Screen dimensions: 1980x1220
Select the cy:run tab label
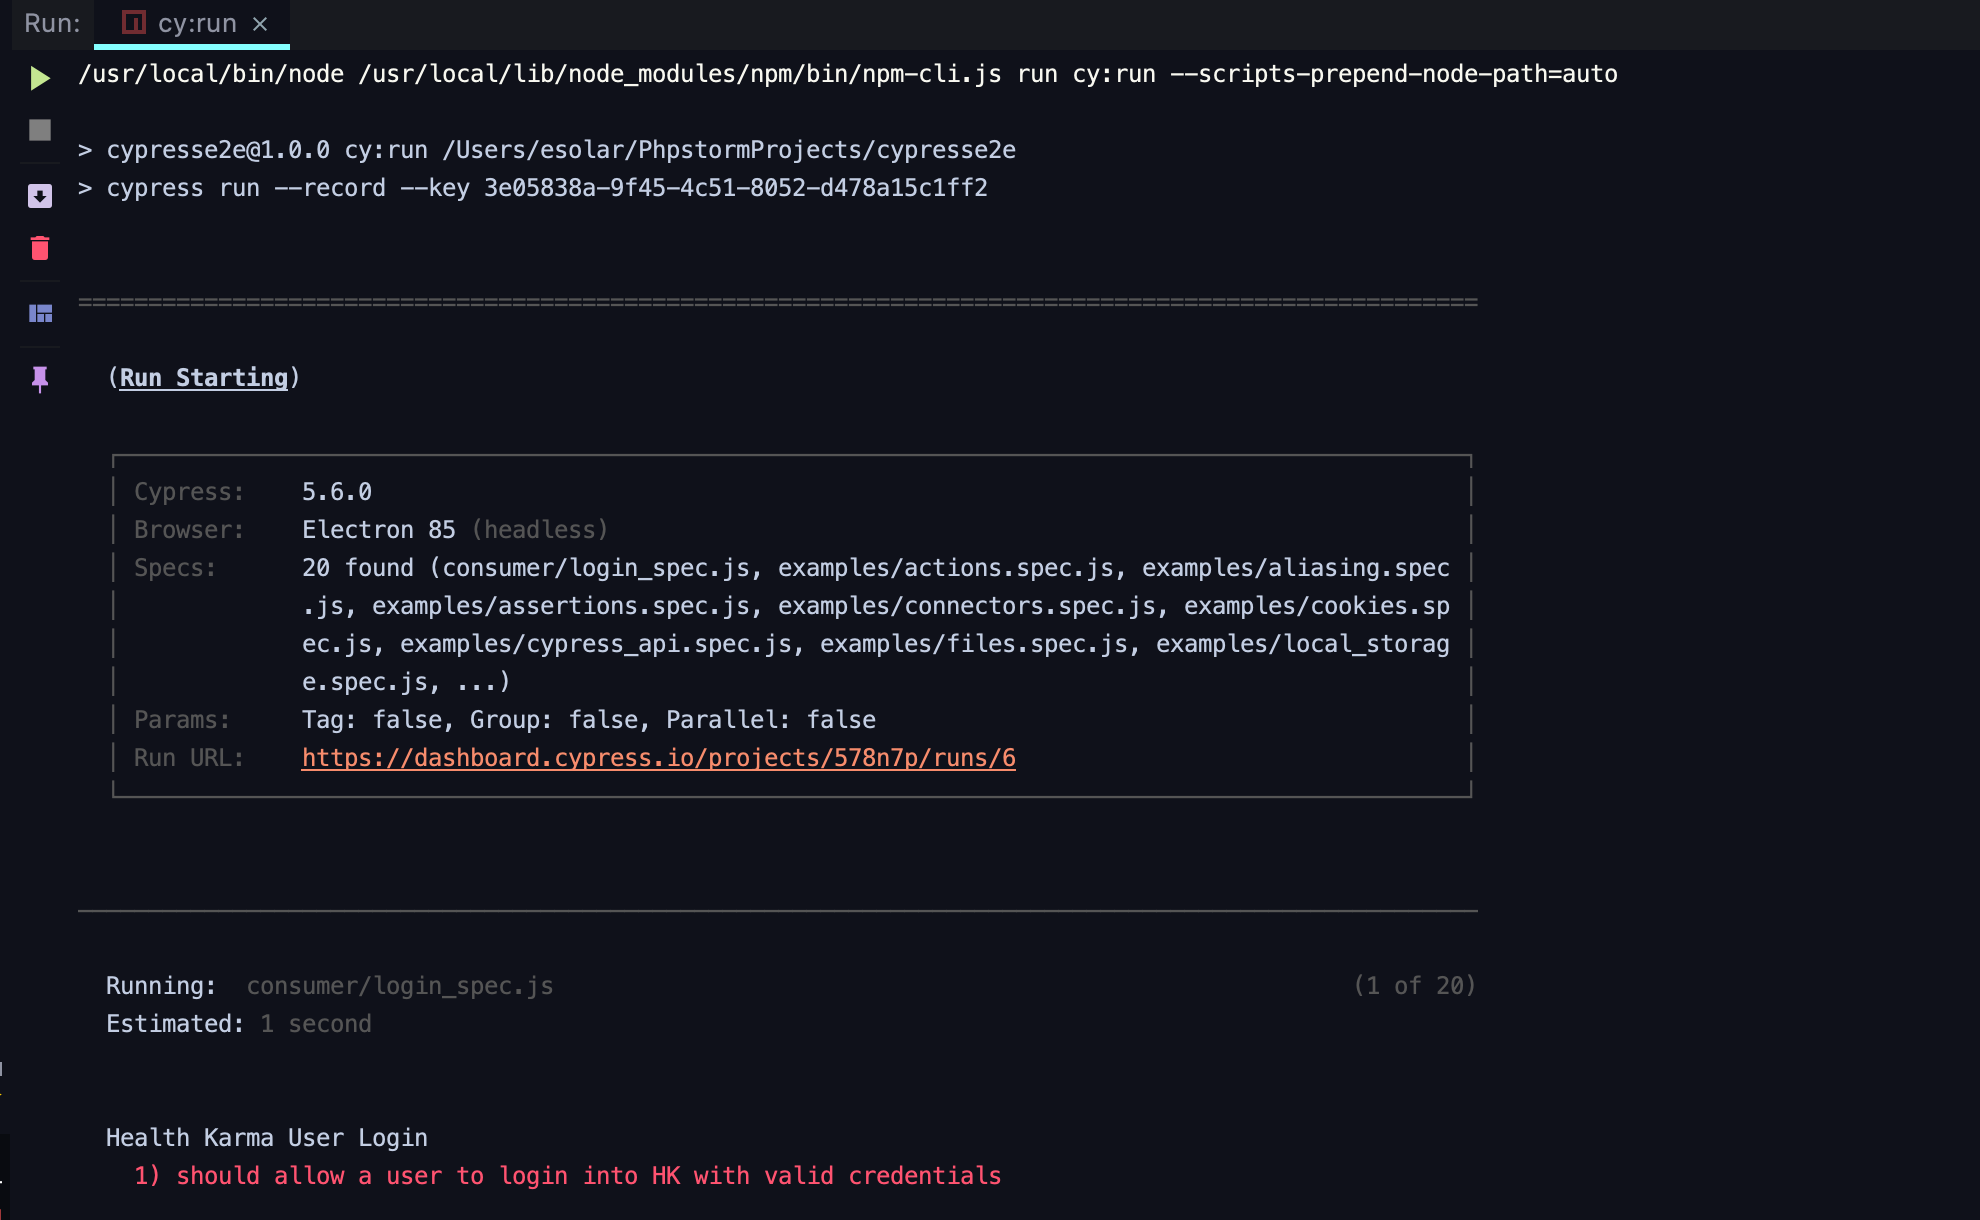point(197,23)
